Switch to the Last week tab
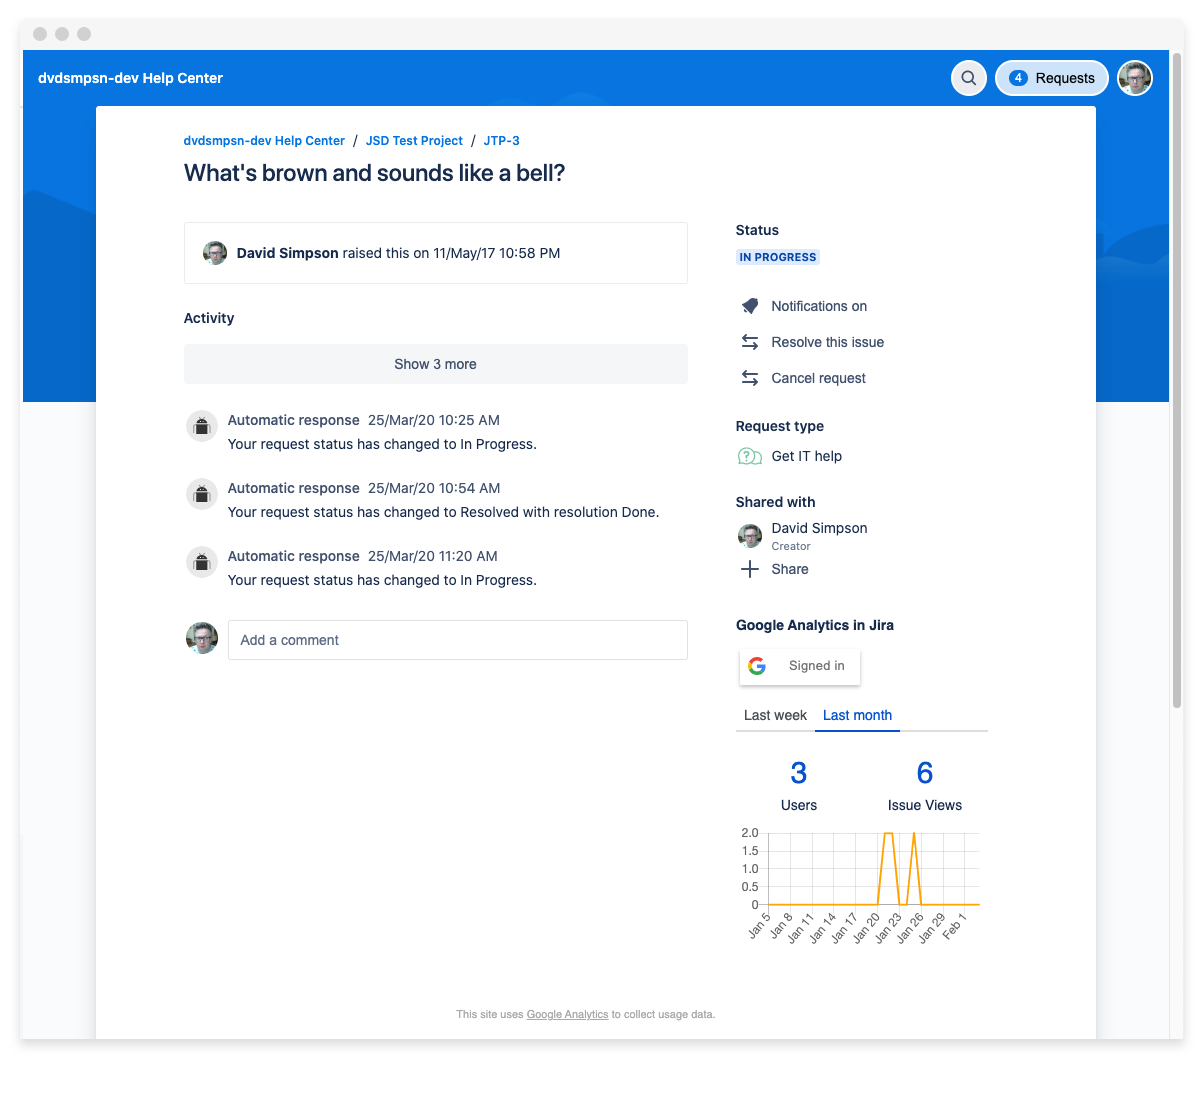Image resolution: width=1203 pixels, height=1109 pixels. pyautogui.click(x=775, y=715)
